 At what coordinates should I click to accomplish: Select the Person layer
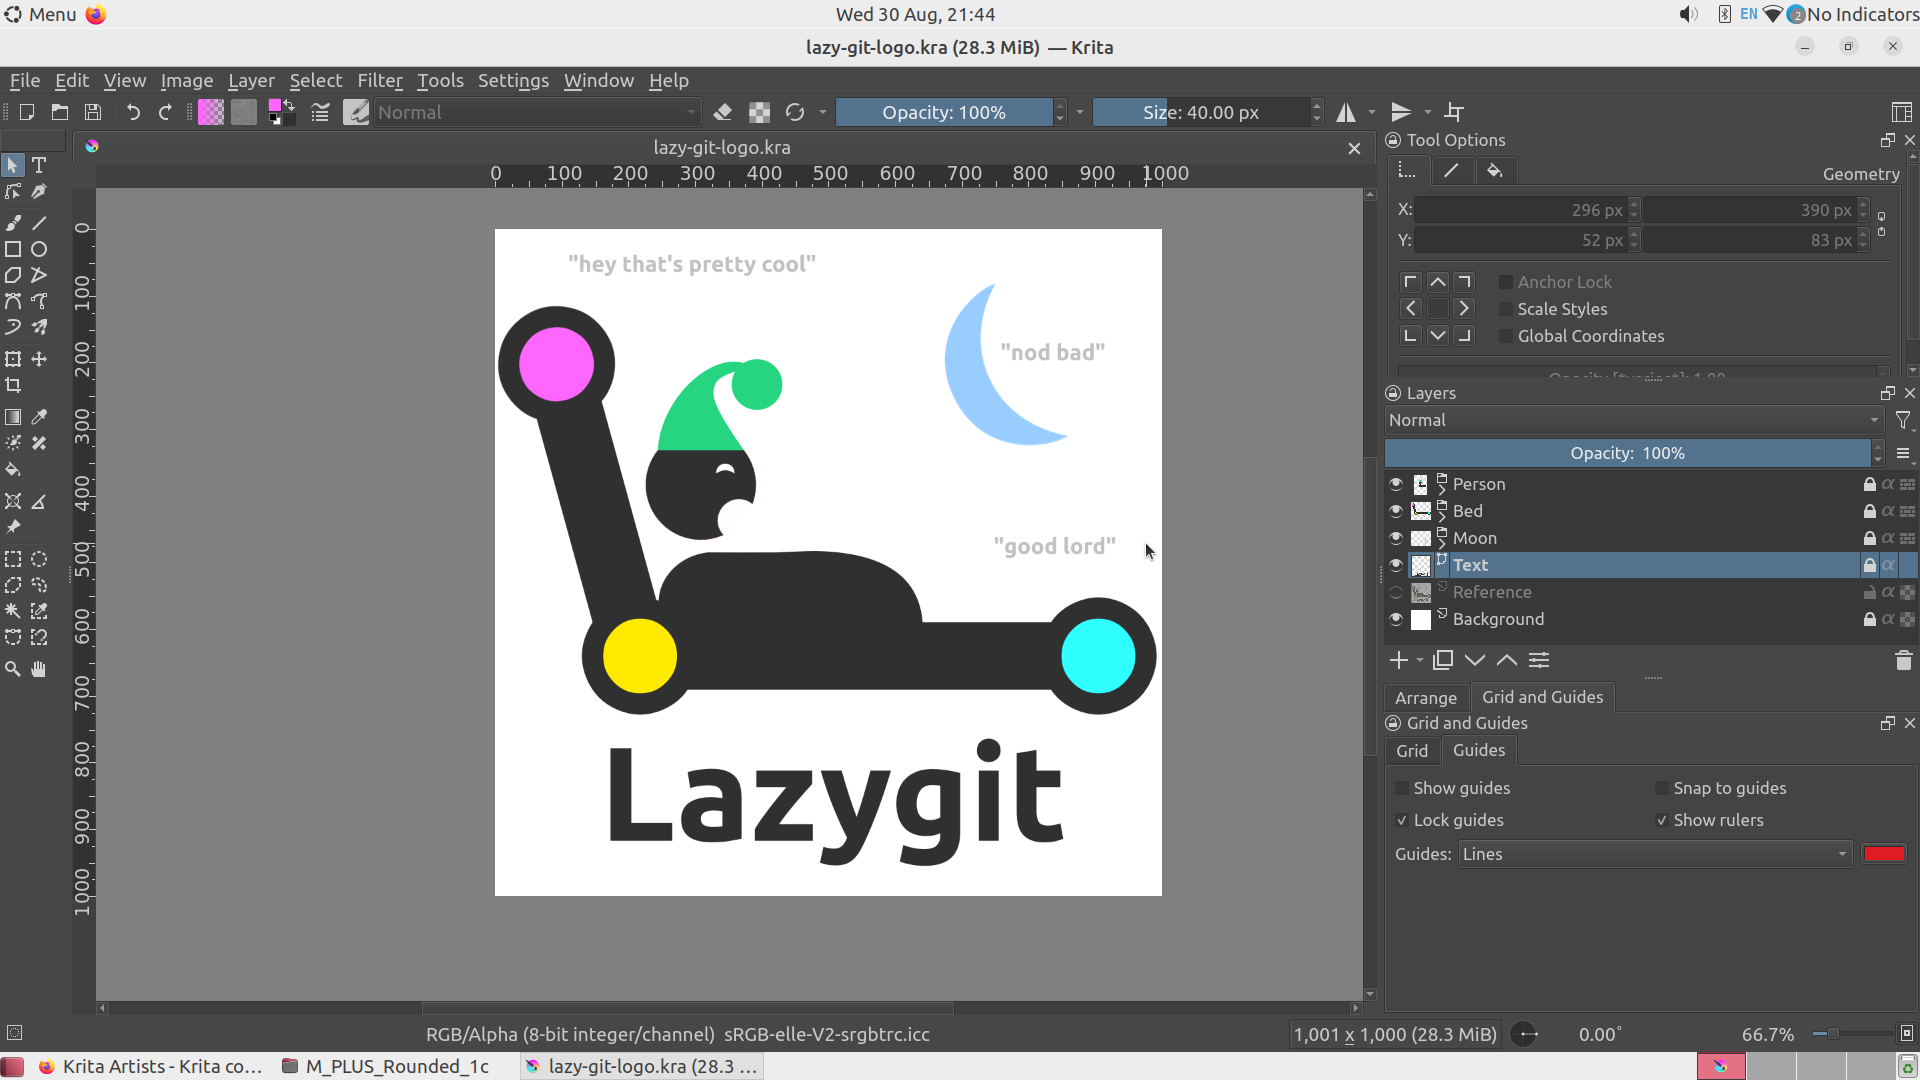pyautogui.click(x=1478, y=484)
